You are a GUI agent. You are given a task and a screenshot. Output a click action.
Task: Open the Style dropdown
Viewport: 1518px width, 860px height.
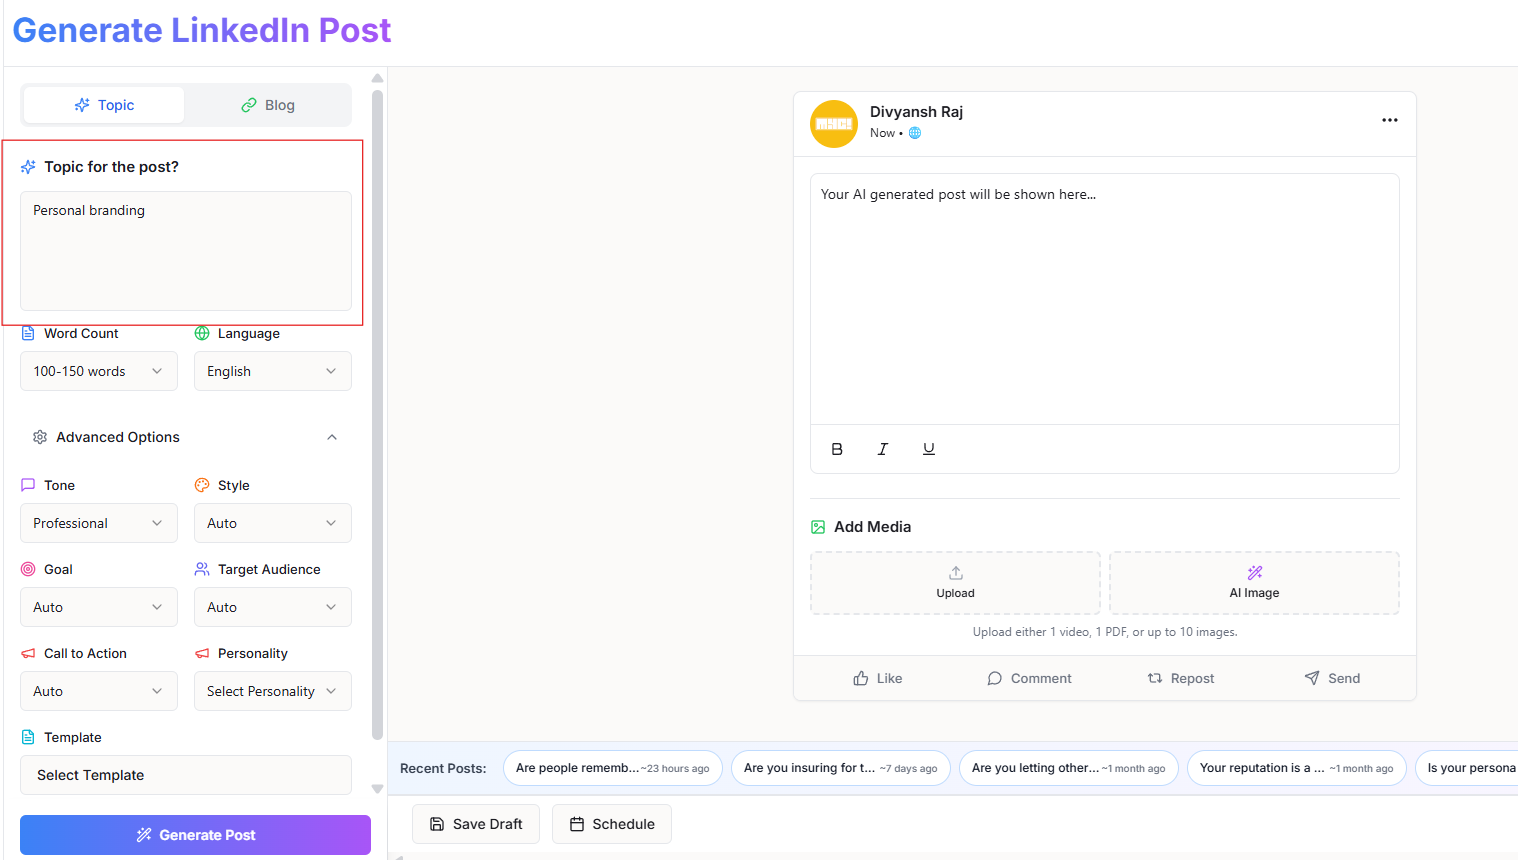coord(273,523)
